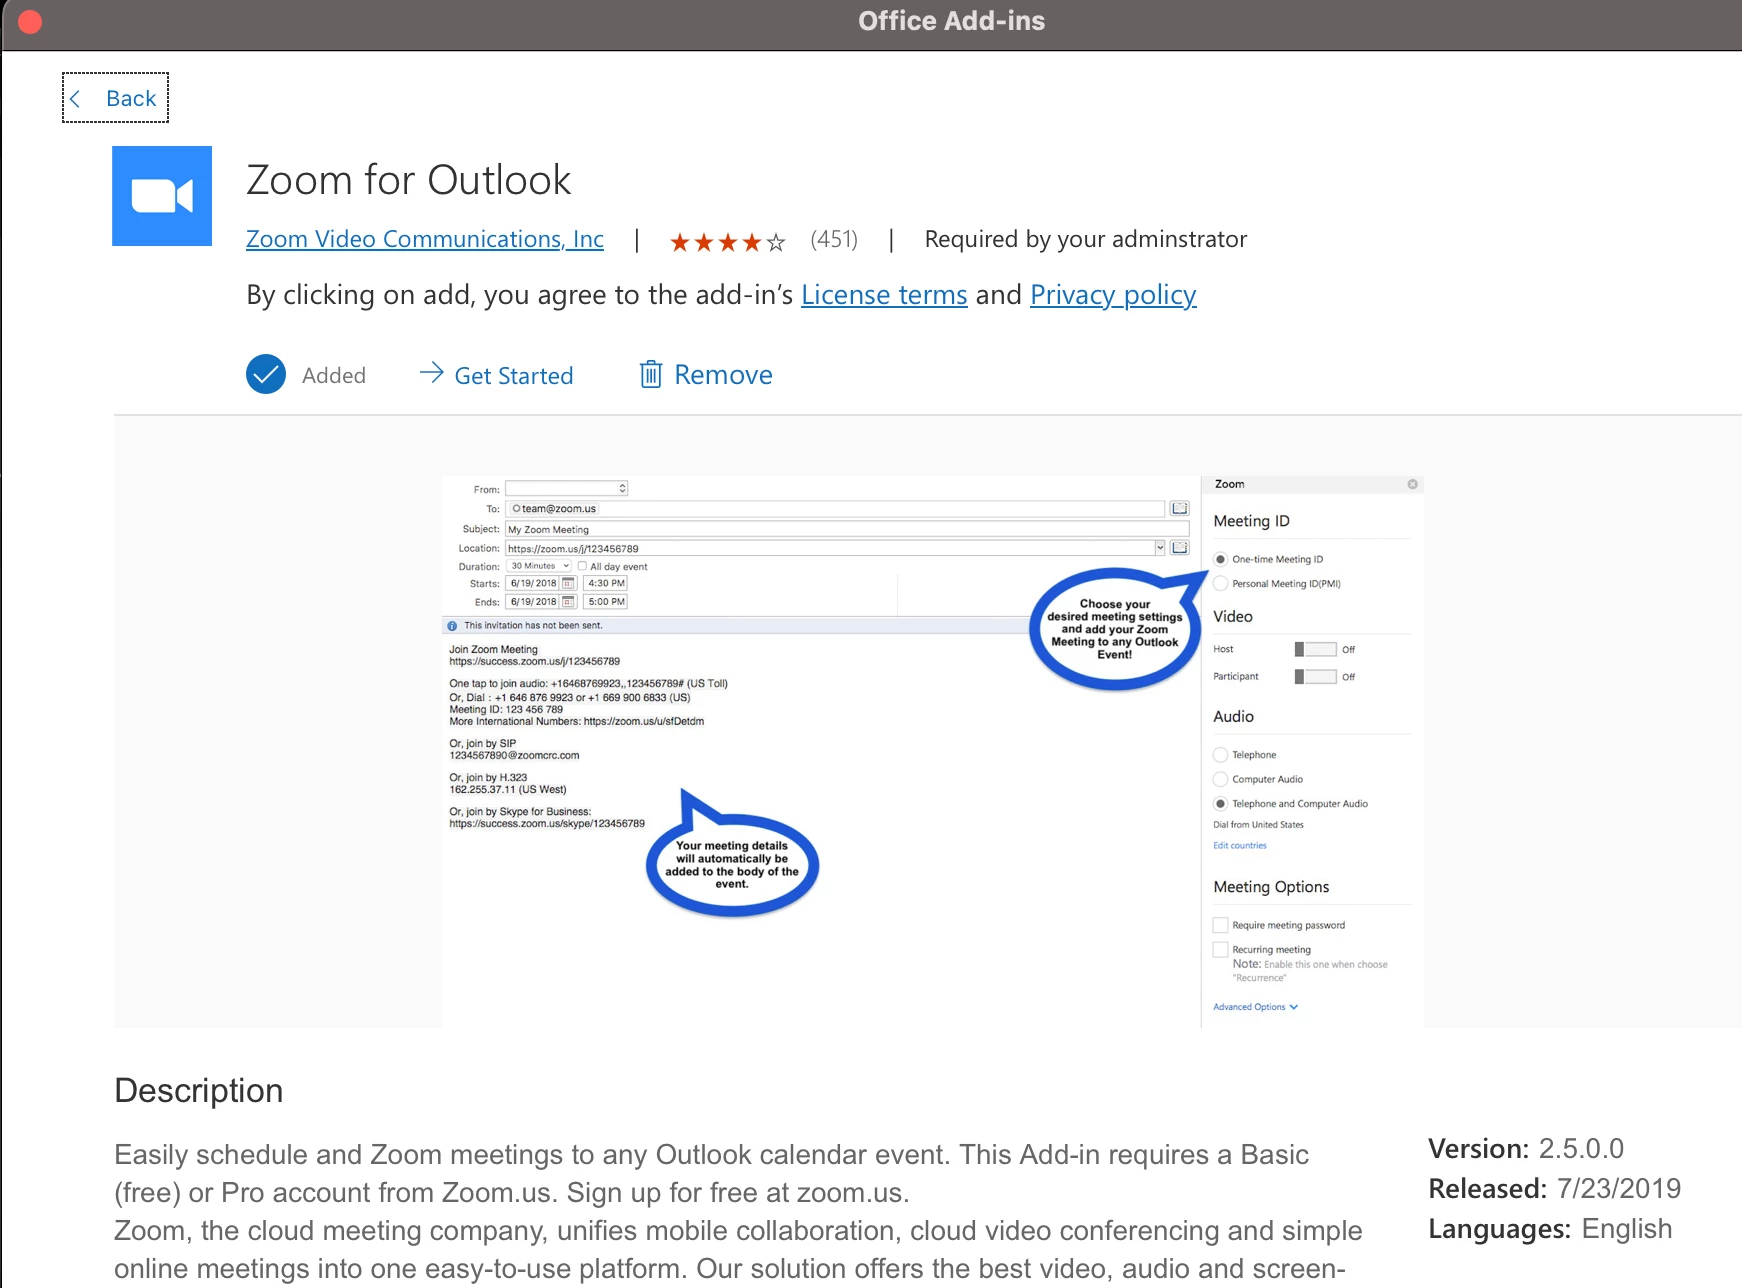Click the back chevron arrow icon
The image size is (1742, 1288).
[x=75, y=98]
